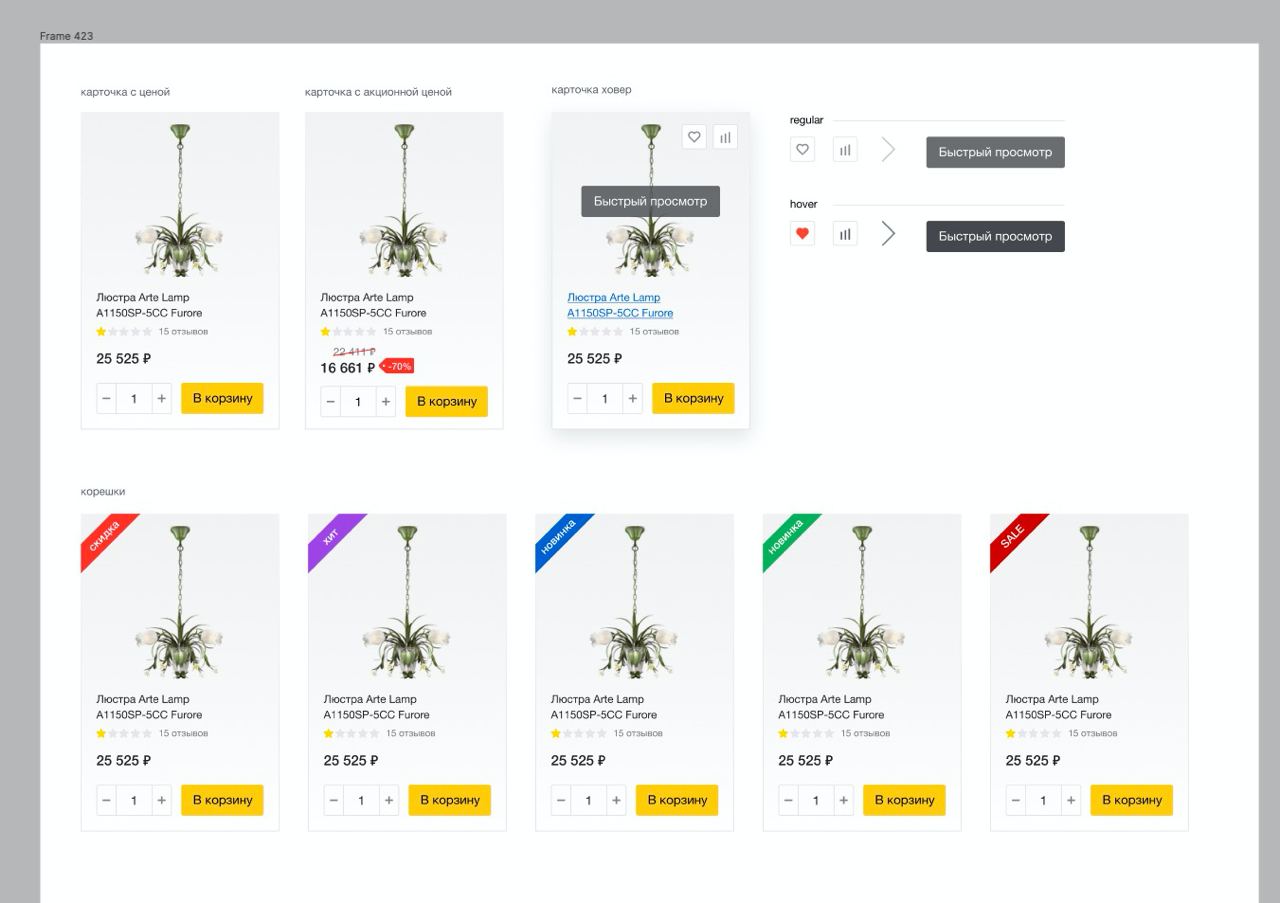Viewport: 1280px width, 903px height.
Task: Add the SALE ribbon product to cart
Action: click(x=1131, y=800)
